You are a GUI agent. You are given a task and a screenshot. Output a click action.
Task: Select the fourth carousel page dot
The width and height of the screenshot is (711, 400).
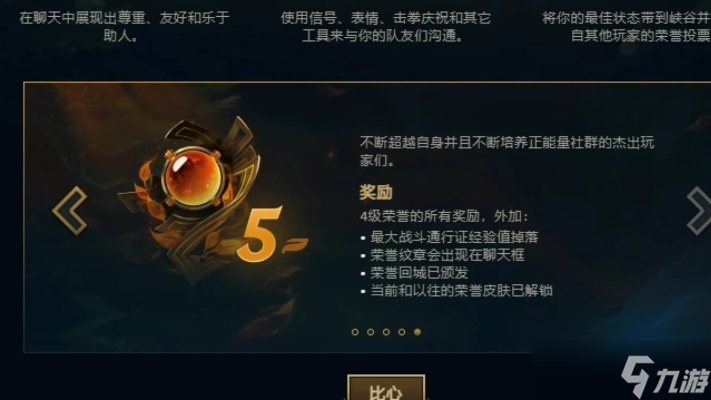click(402, 332)
